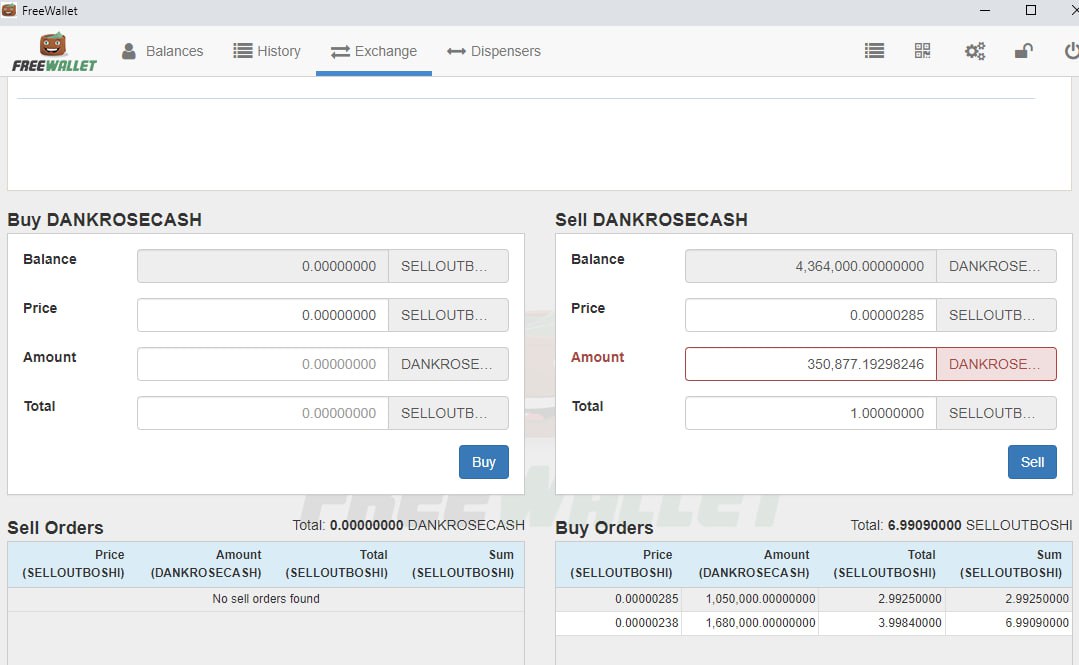This screenshot has width=1079, height=665.
Task: Switch to the Dispensers tab
Action: [x=493, y=51]
